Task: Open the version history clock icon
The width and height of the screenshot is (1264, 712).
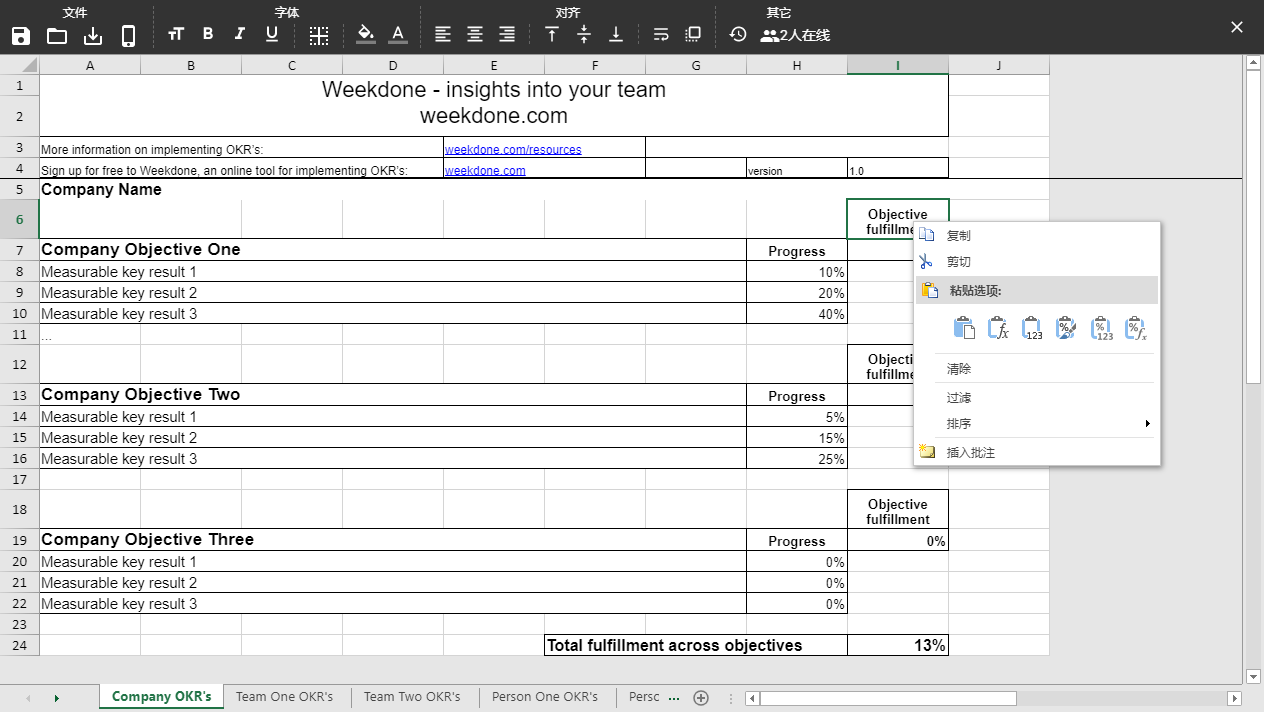Action: click(738, 35)
